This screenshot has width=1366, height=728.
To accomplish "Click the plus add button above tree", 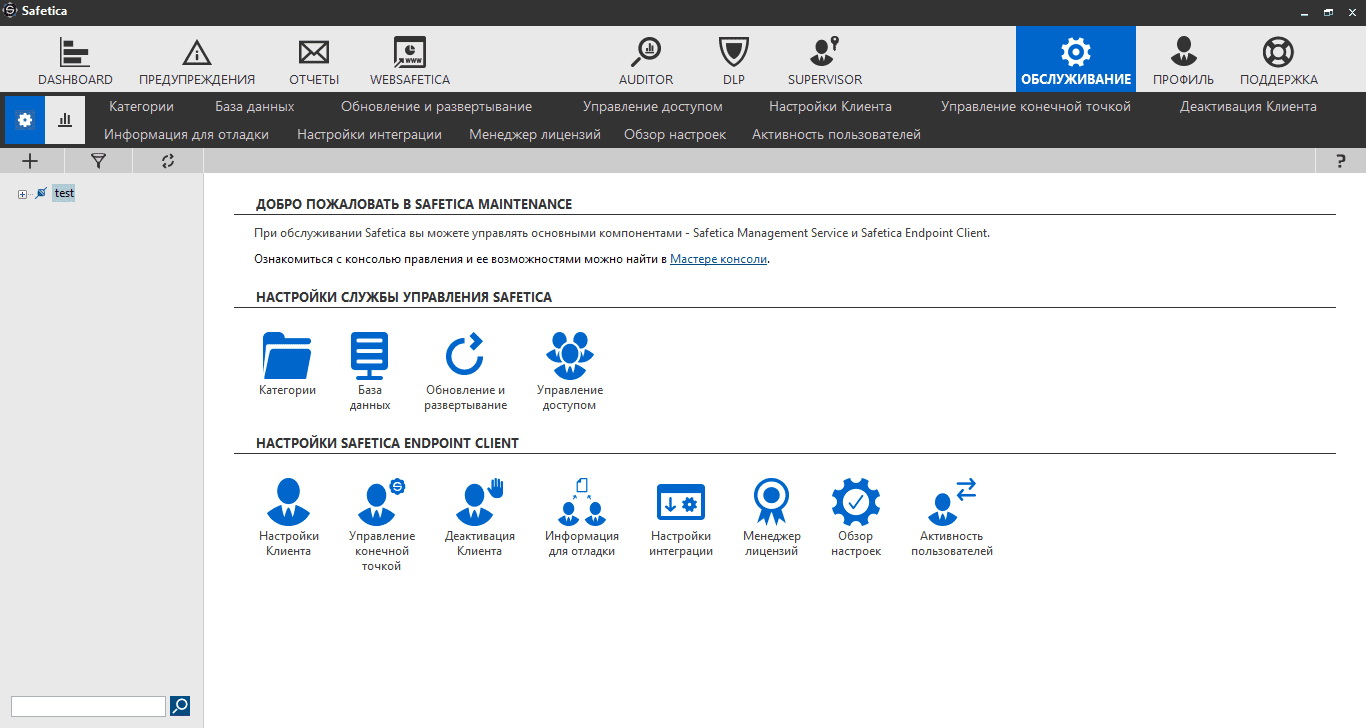I will pyautogui.click(x=30, y=161).
